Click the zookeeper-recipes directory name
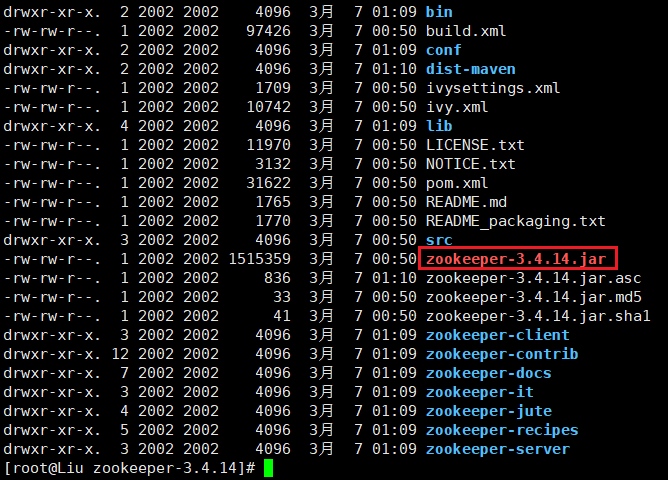Image resolution: width=668 pixels, height=480 pixels. point(502,430)
